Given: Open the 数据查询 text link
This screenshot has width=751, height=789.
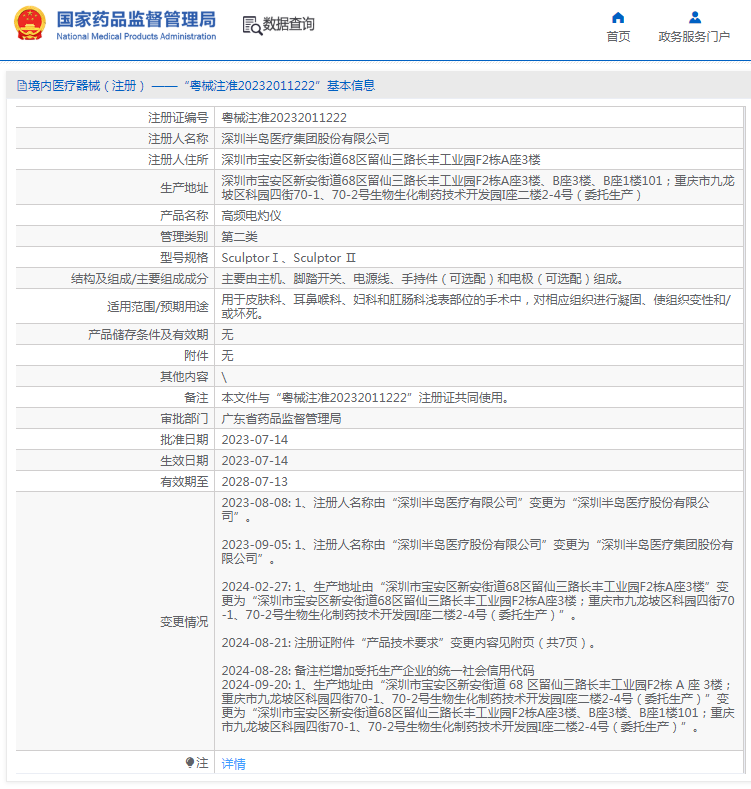Looking at the screenshot, I should (x=288, y=24).
